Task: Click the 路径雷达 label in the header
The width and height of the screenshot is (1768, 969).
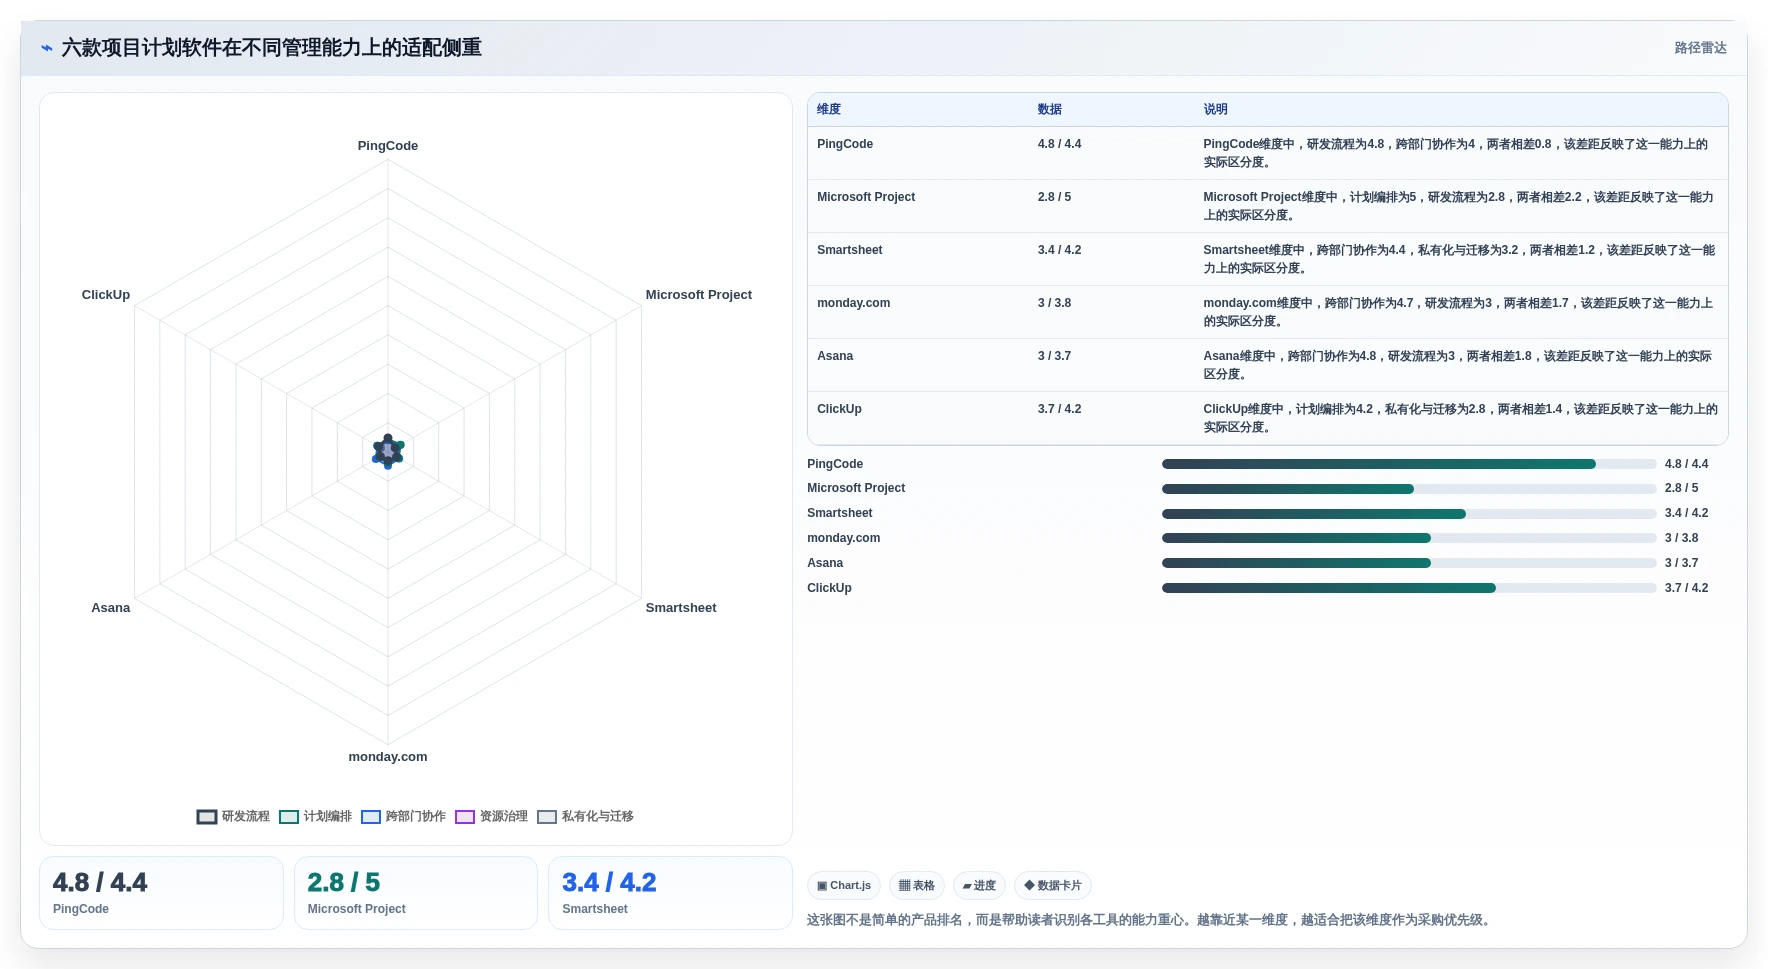Action: 1700,48
